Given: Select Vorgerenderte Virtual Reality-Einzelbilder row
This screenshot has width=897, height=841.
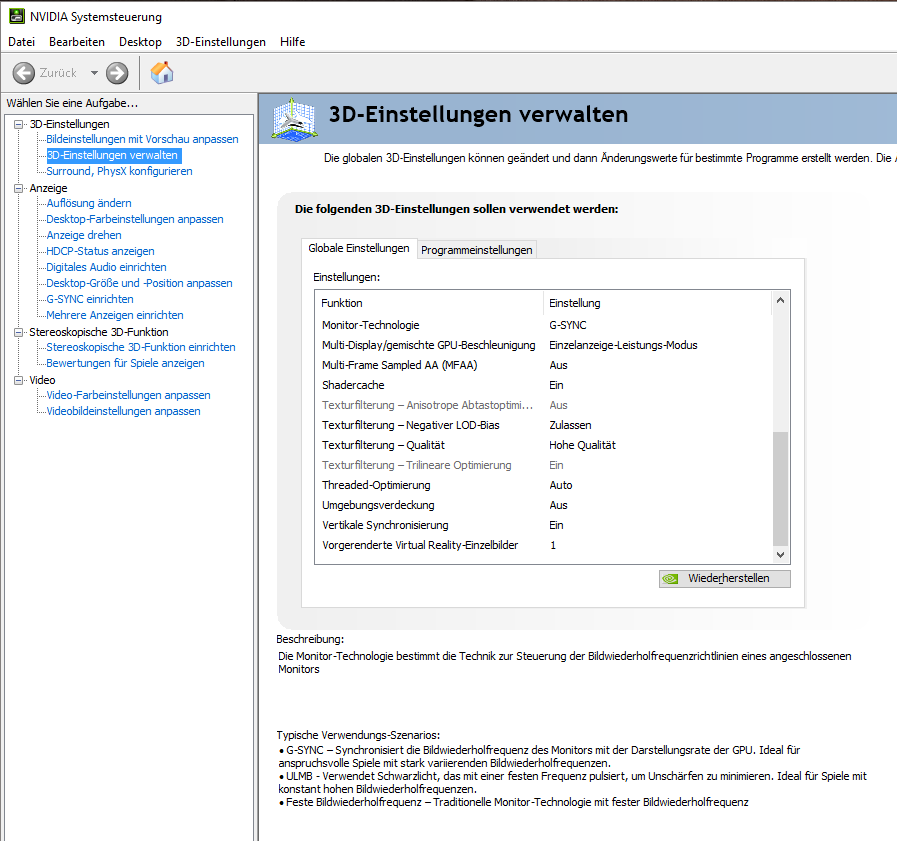Looking at the screenshot, I should tap(543, 545).
